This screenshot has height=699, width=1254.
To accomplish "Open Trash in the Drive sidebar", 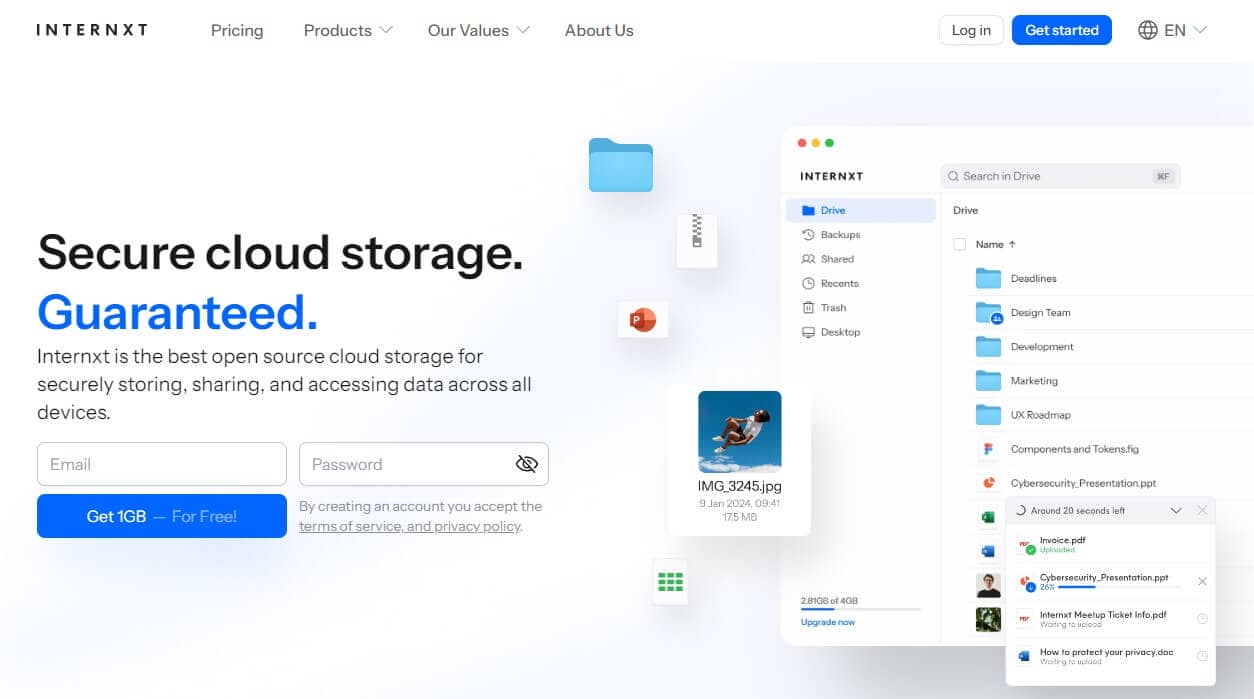I will click(x=833, y=308).
